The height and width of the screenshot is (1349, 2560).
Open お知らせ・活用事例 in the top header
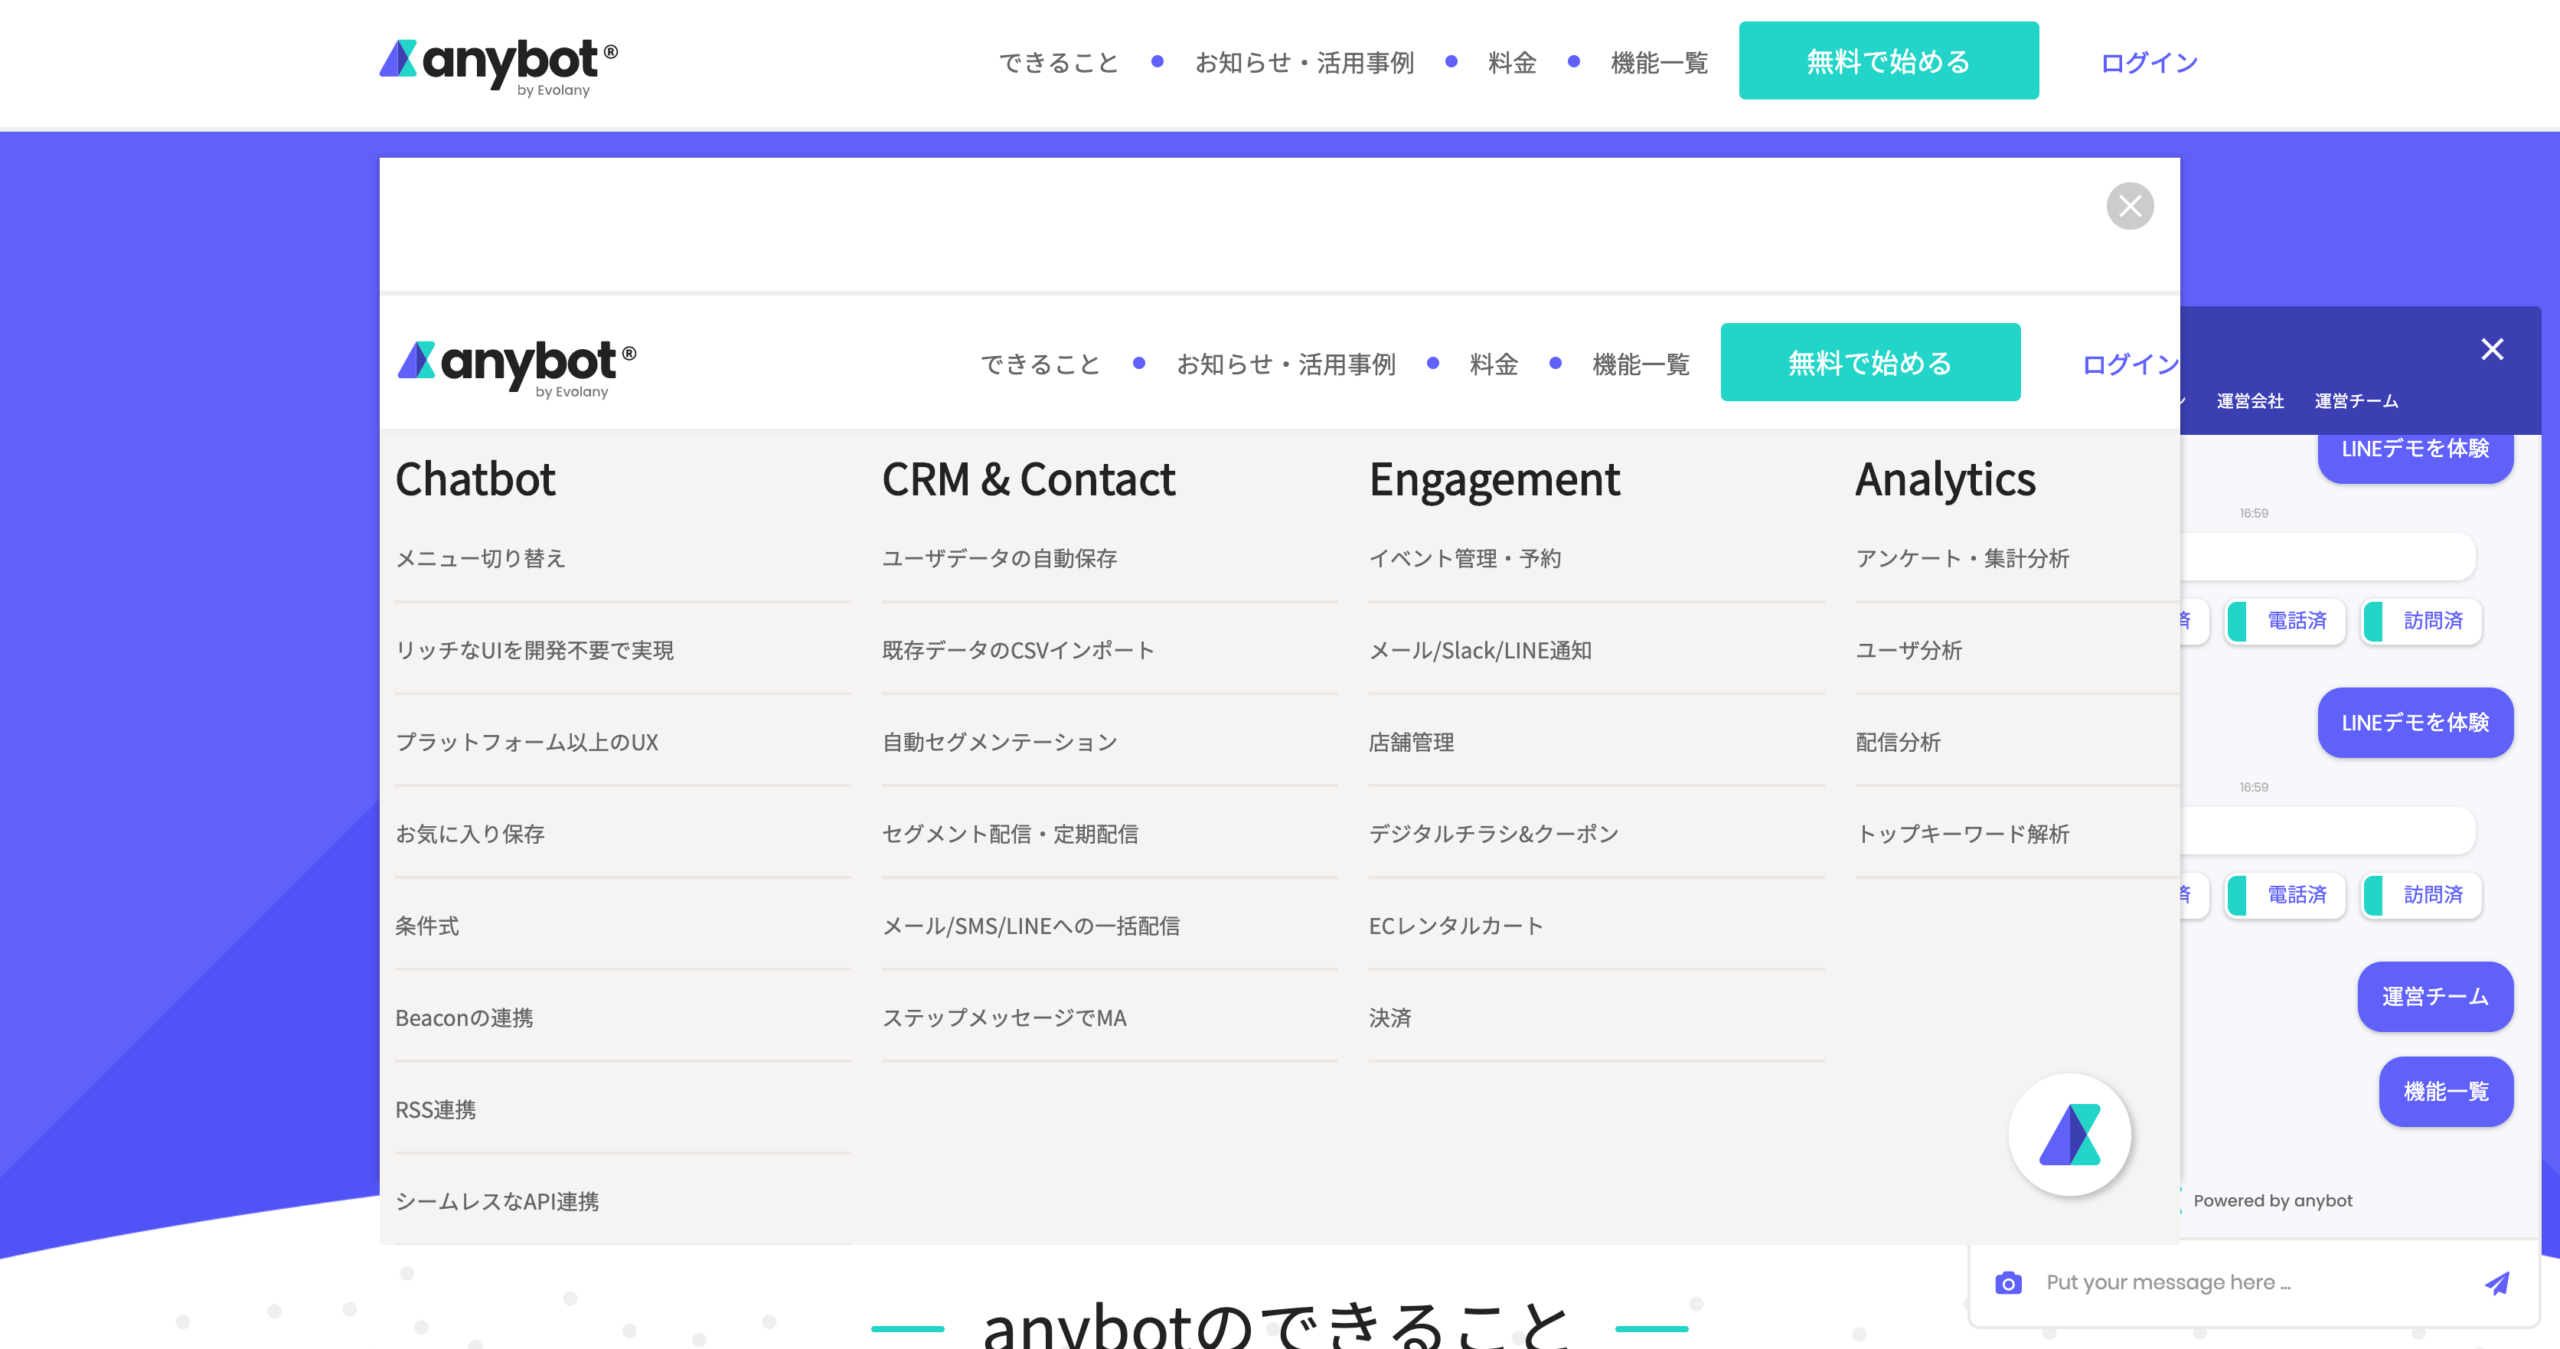(1304, 63)
